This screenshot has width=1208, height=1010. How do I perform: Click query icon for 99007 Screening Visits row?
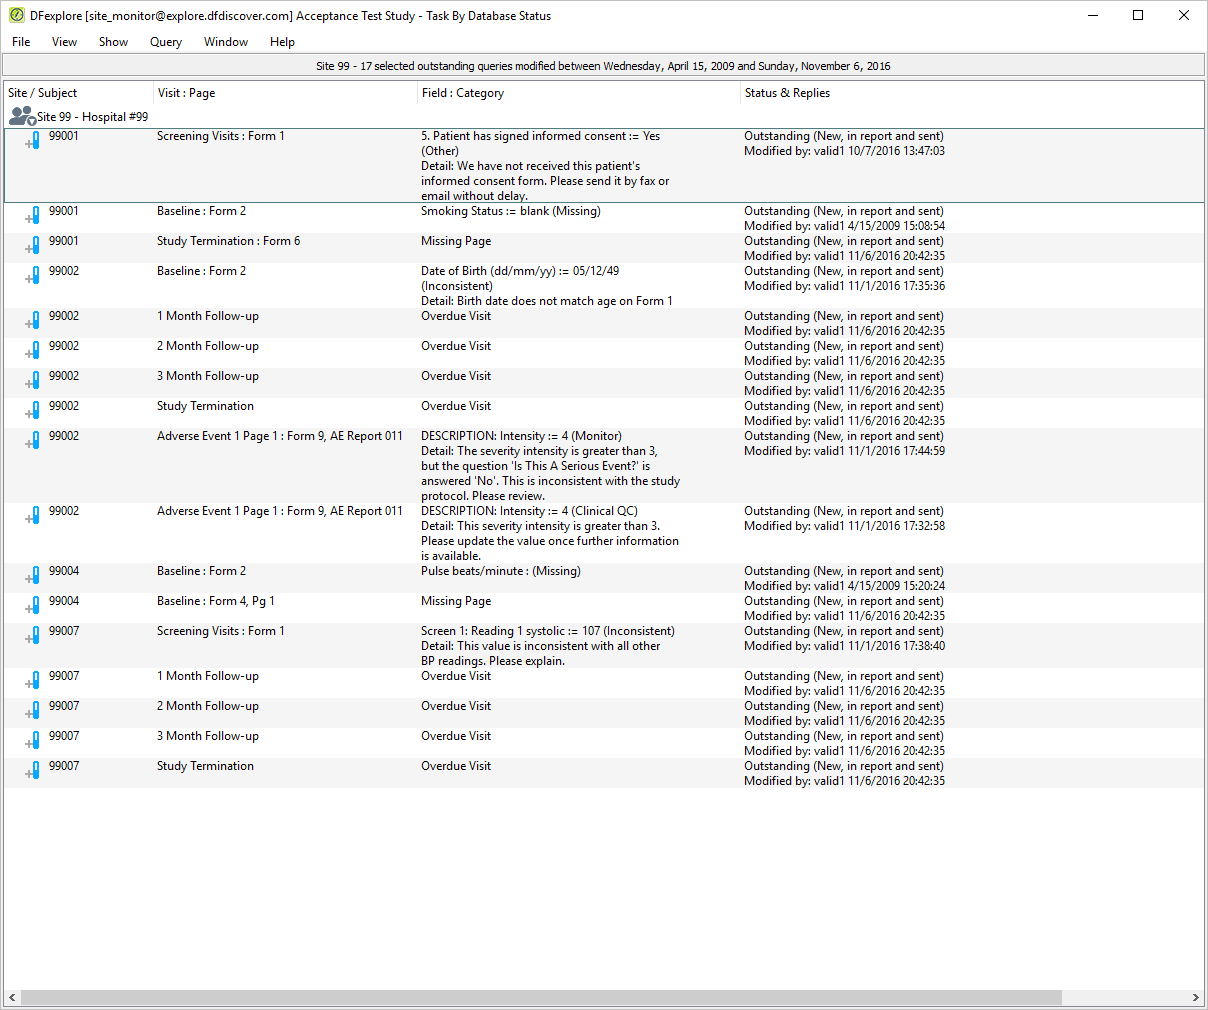point(33,636)
